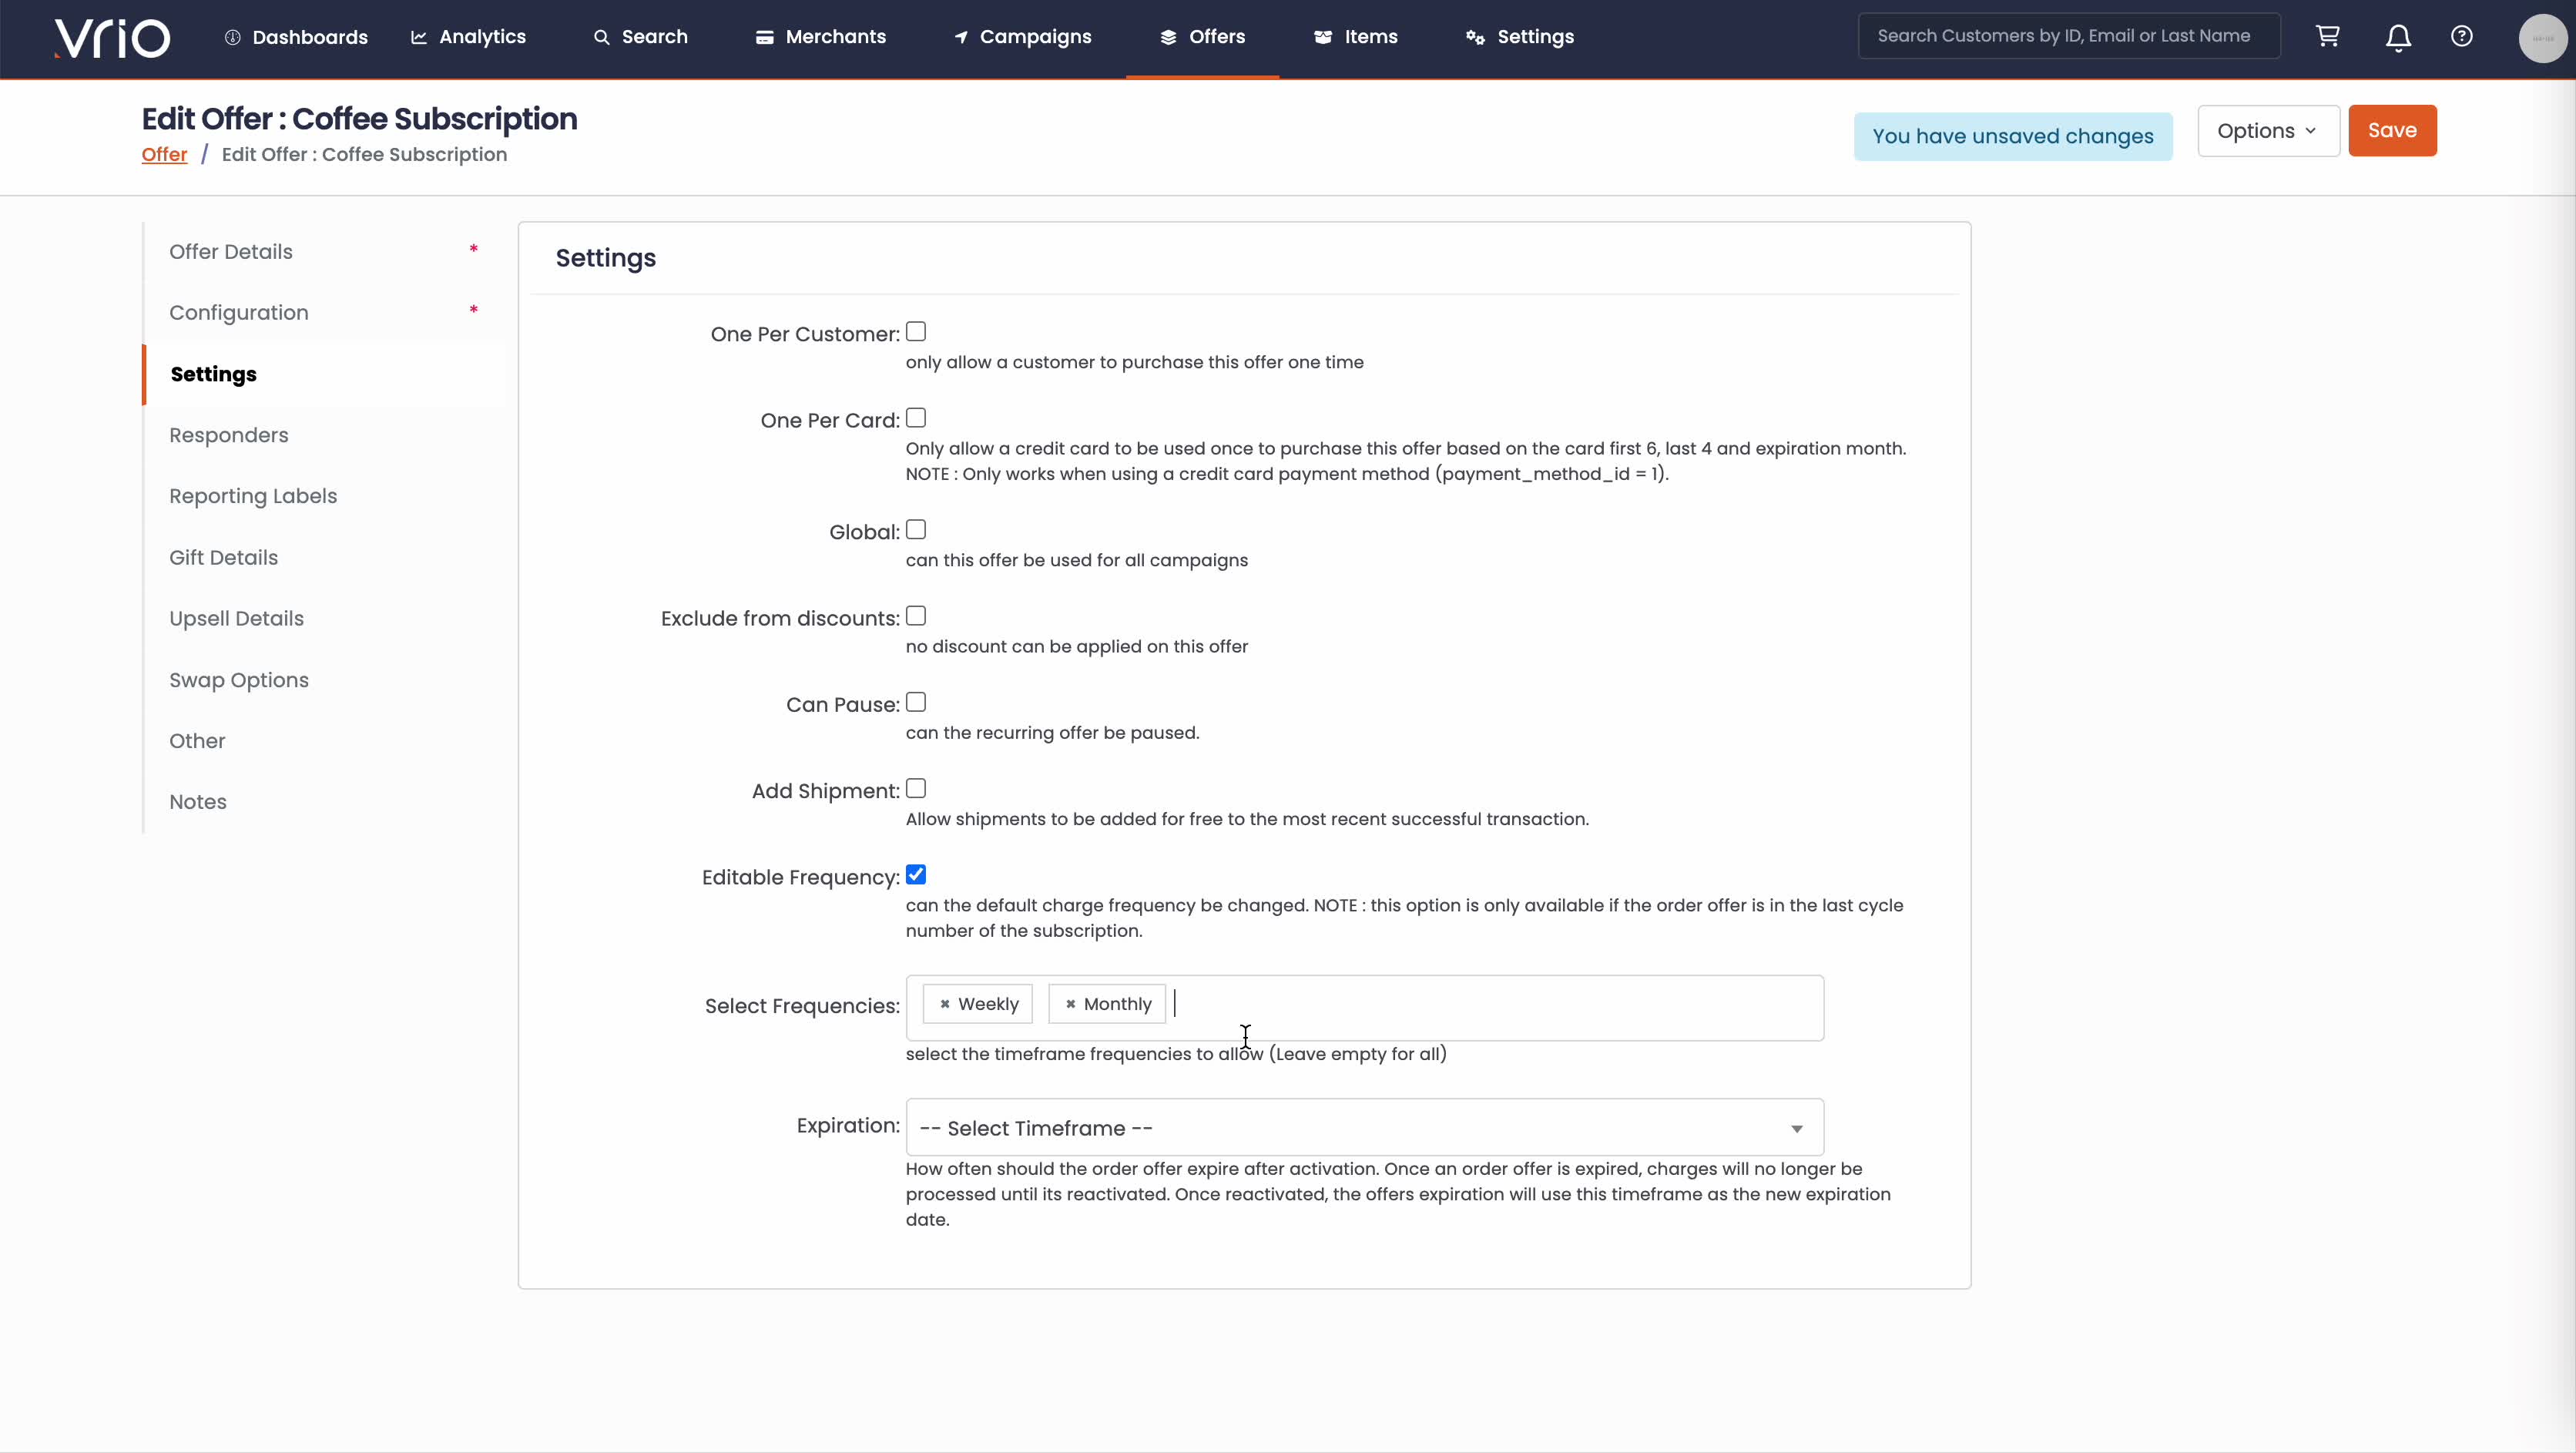Image resolution: width=2576 pixels, height=1453 pixels.
Task: Click the Settings gears icon
Action: tap(1475, 37)
